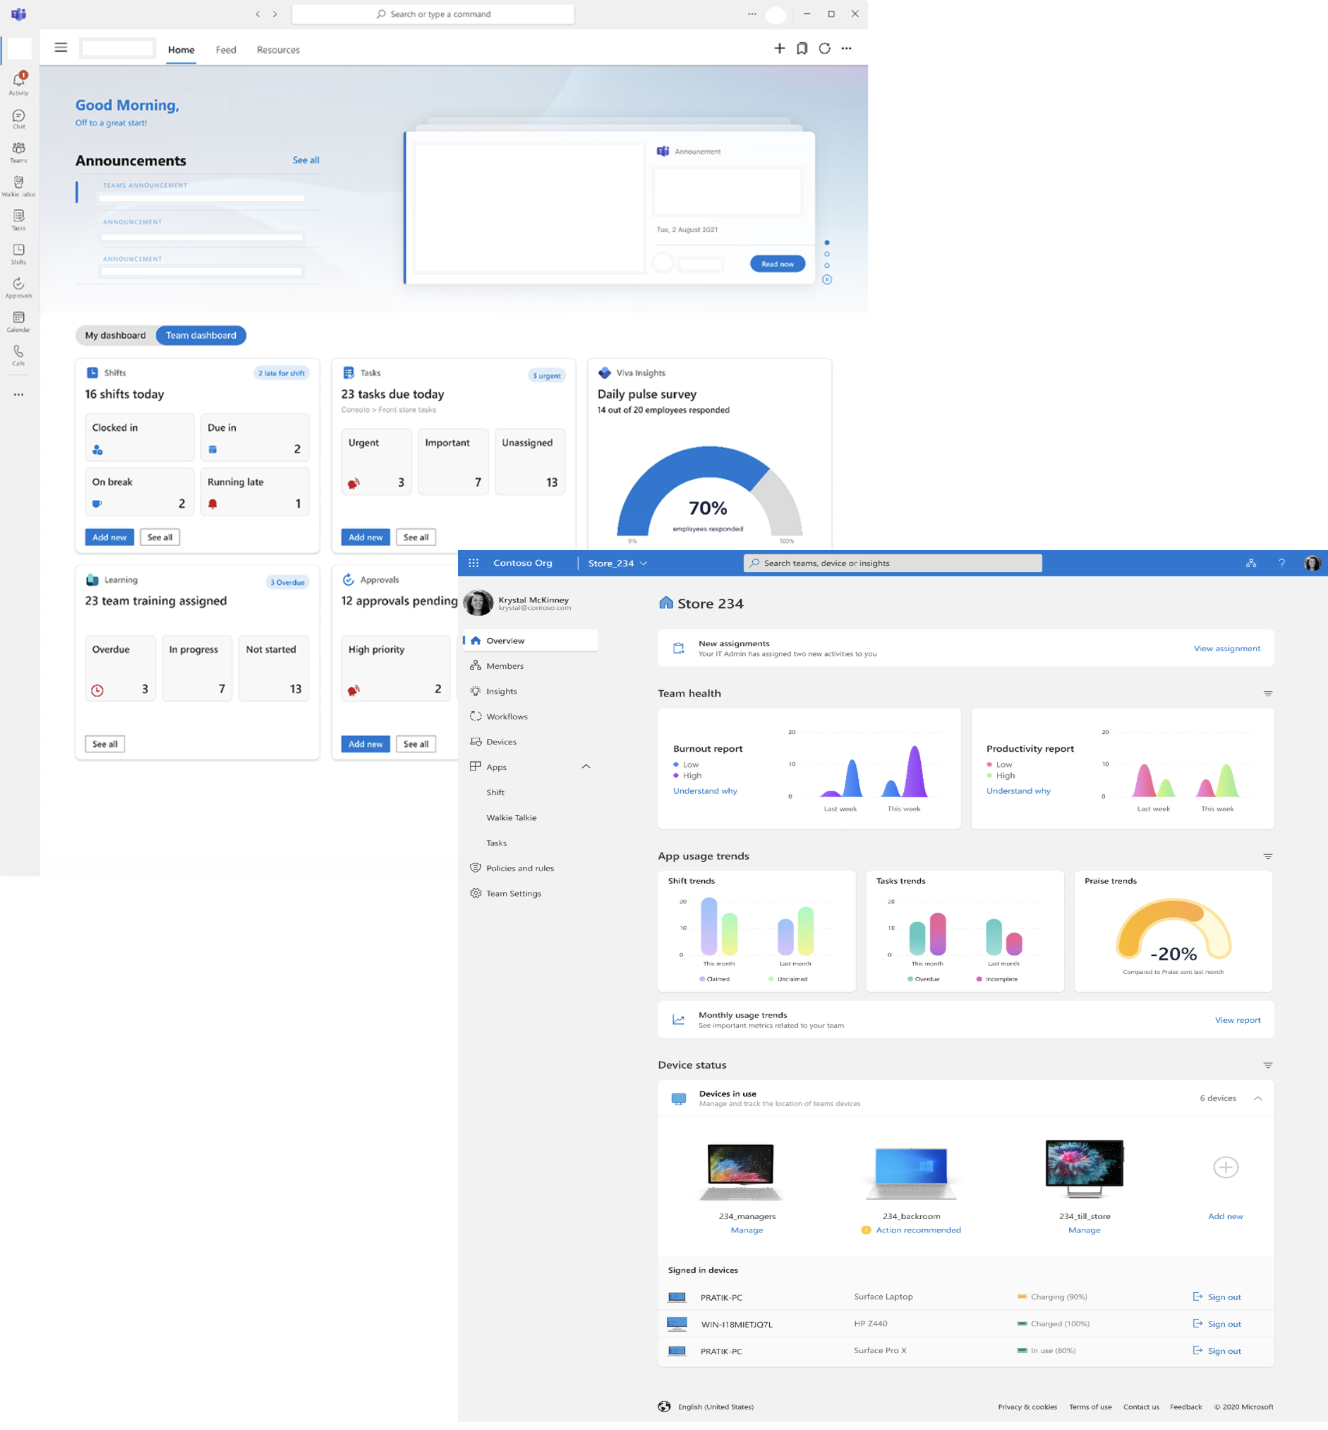Switch to My dashboard view
1328x1430 pixels.
(115, 335)
